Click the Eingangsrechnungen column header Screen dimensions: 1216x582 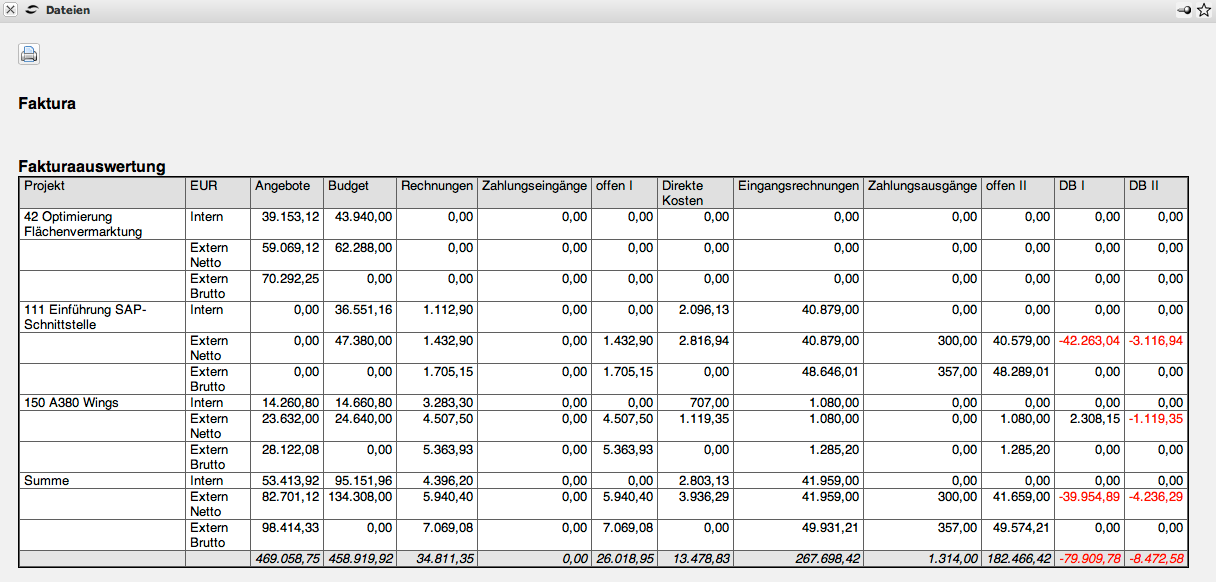click(799, 186)
